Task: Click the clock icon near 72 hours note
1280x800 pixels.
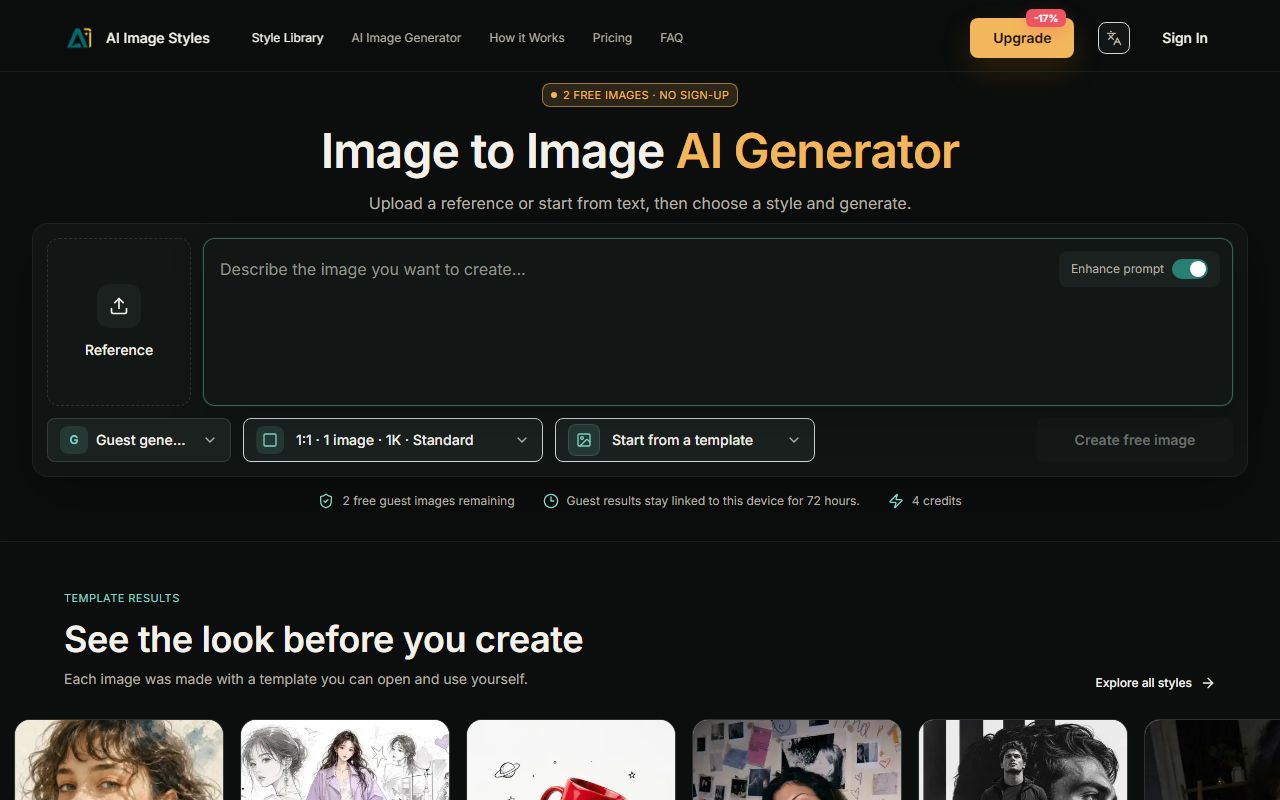Action: [550, 501]
